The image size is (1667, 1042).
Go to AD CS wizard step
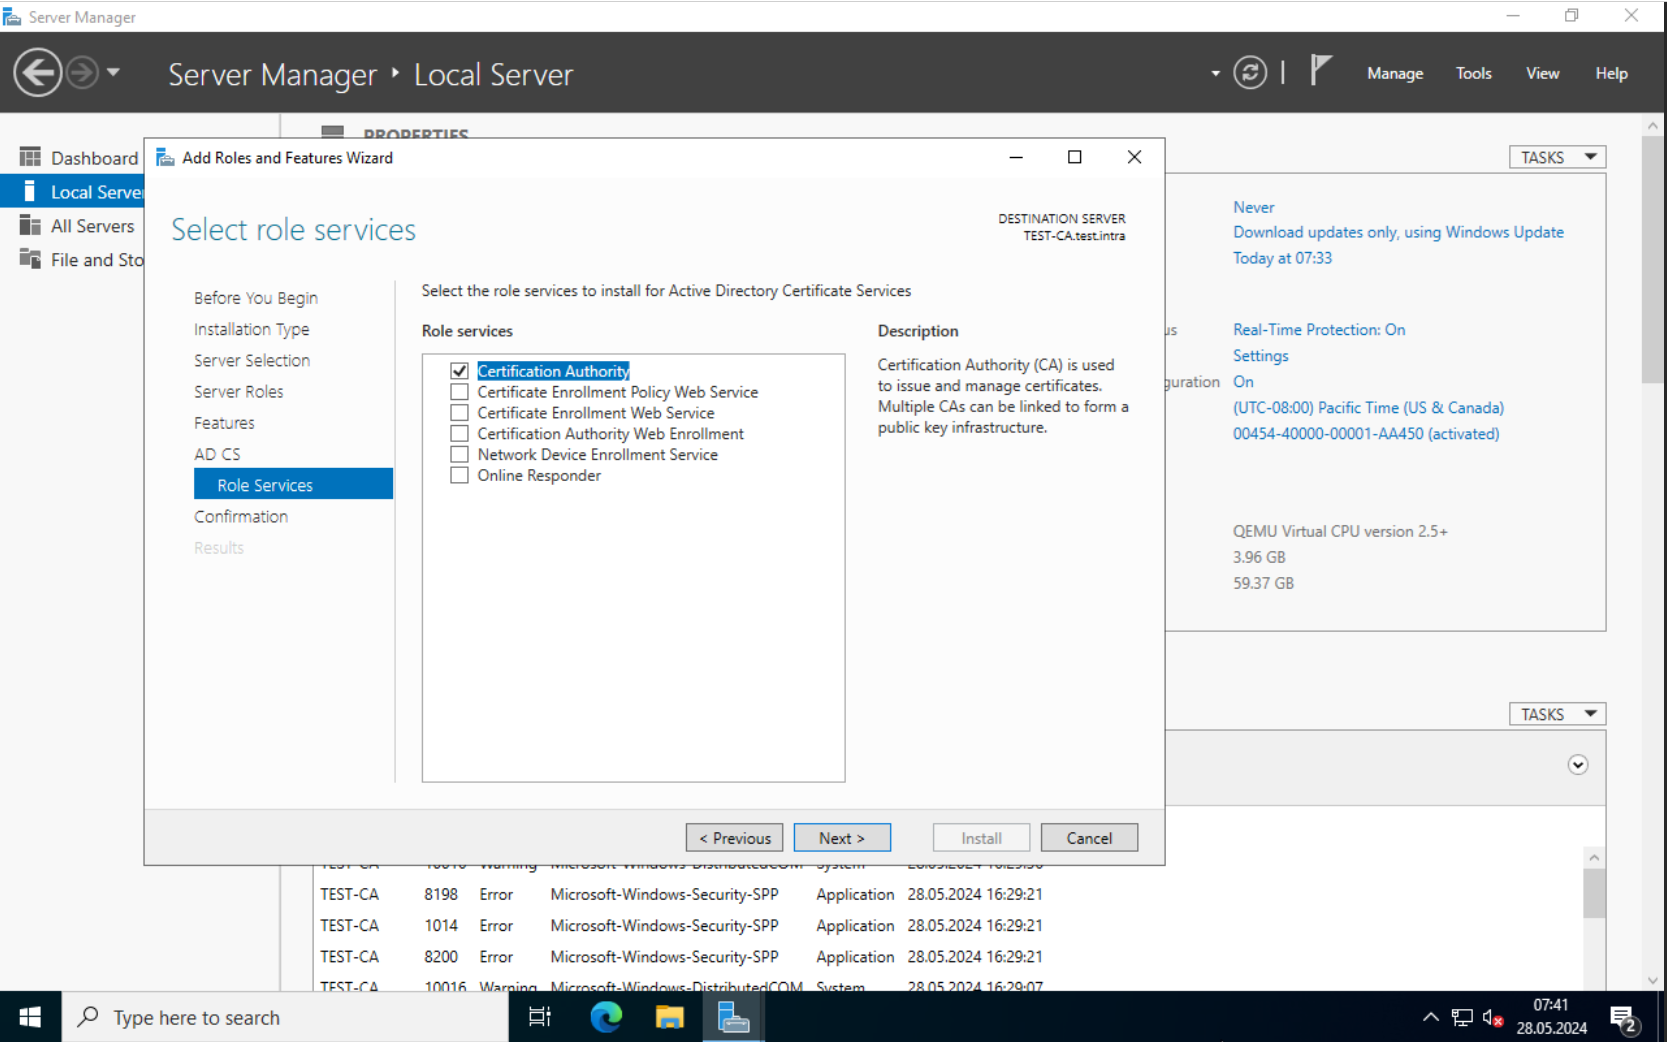pyautogui.click(x=217, y=454)
